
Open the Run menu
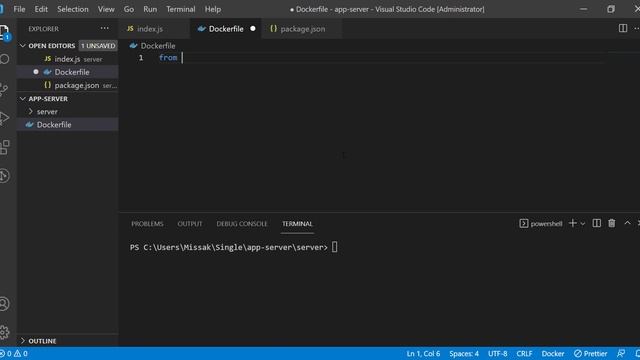(x=150, y=9)
